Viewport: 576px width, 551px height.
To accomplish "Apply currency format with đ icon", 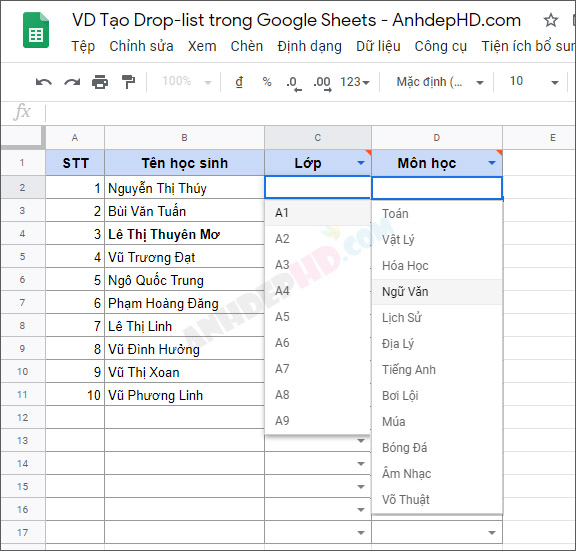I will (239, 82).
